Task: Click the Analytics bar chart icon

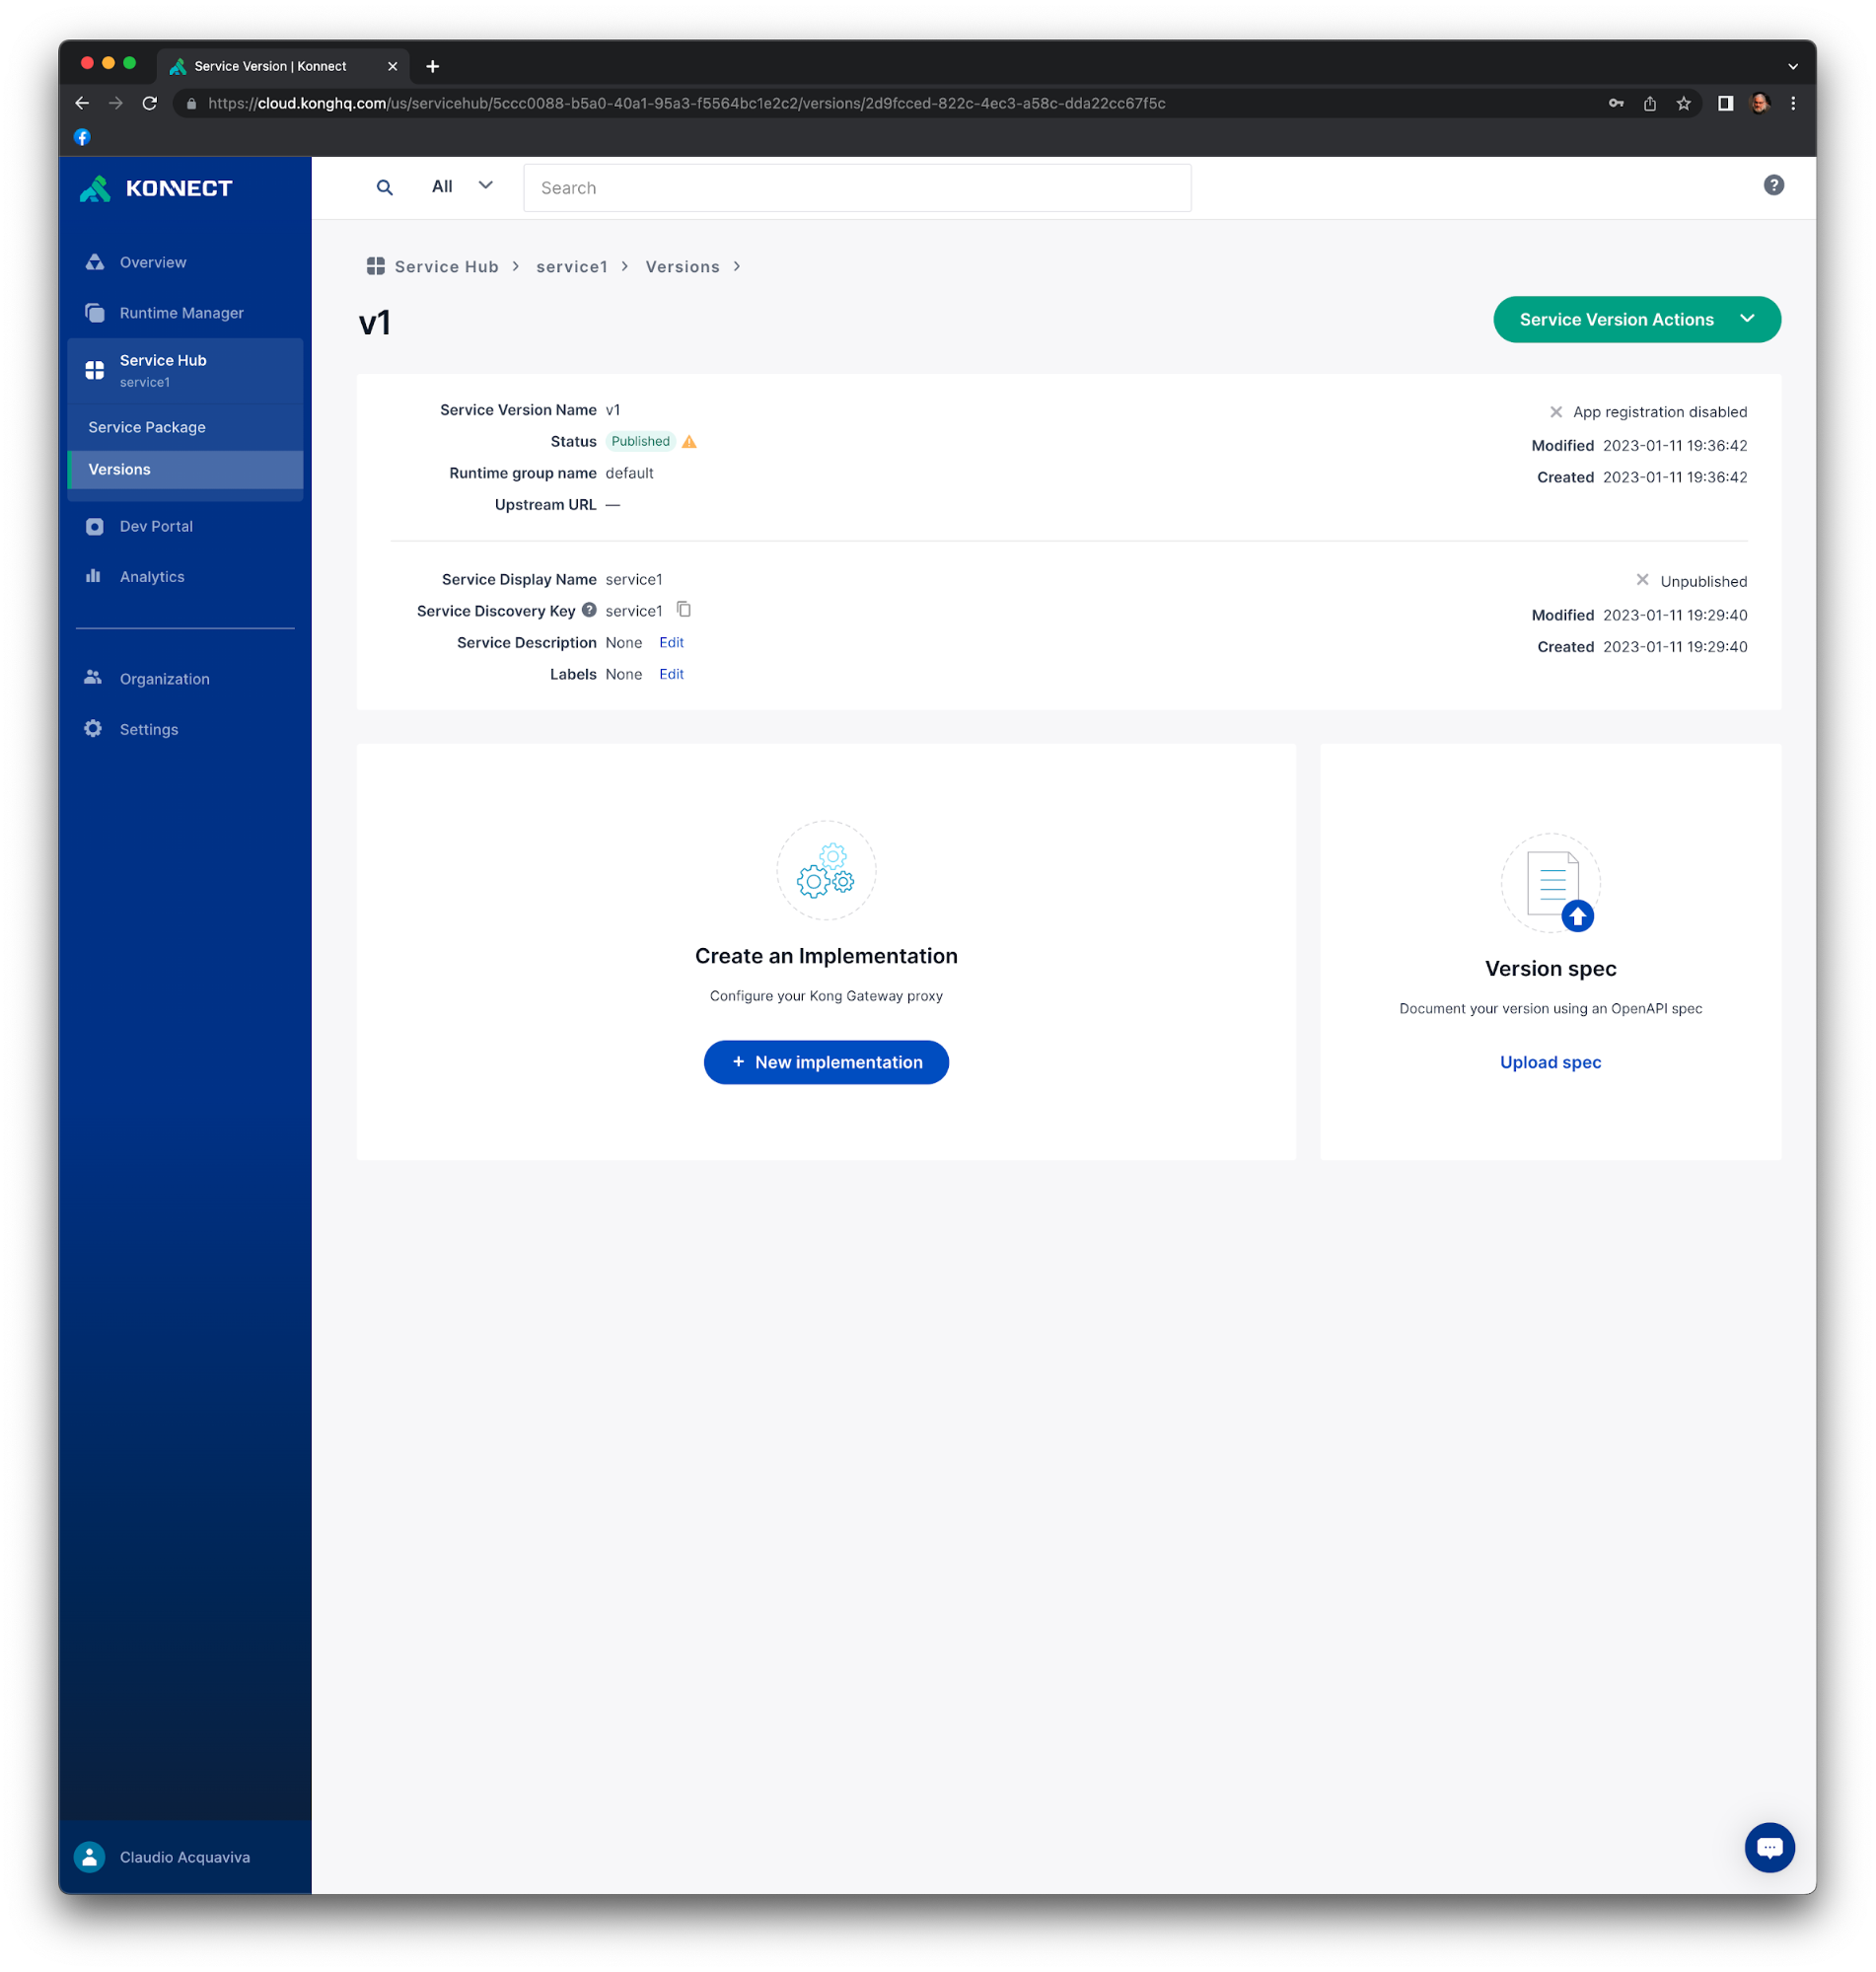Action: click(x=93, y=576)
